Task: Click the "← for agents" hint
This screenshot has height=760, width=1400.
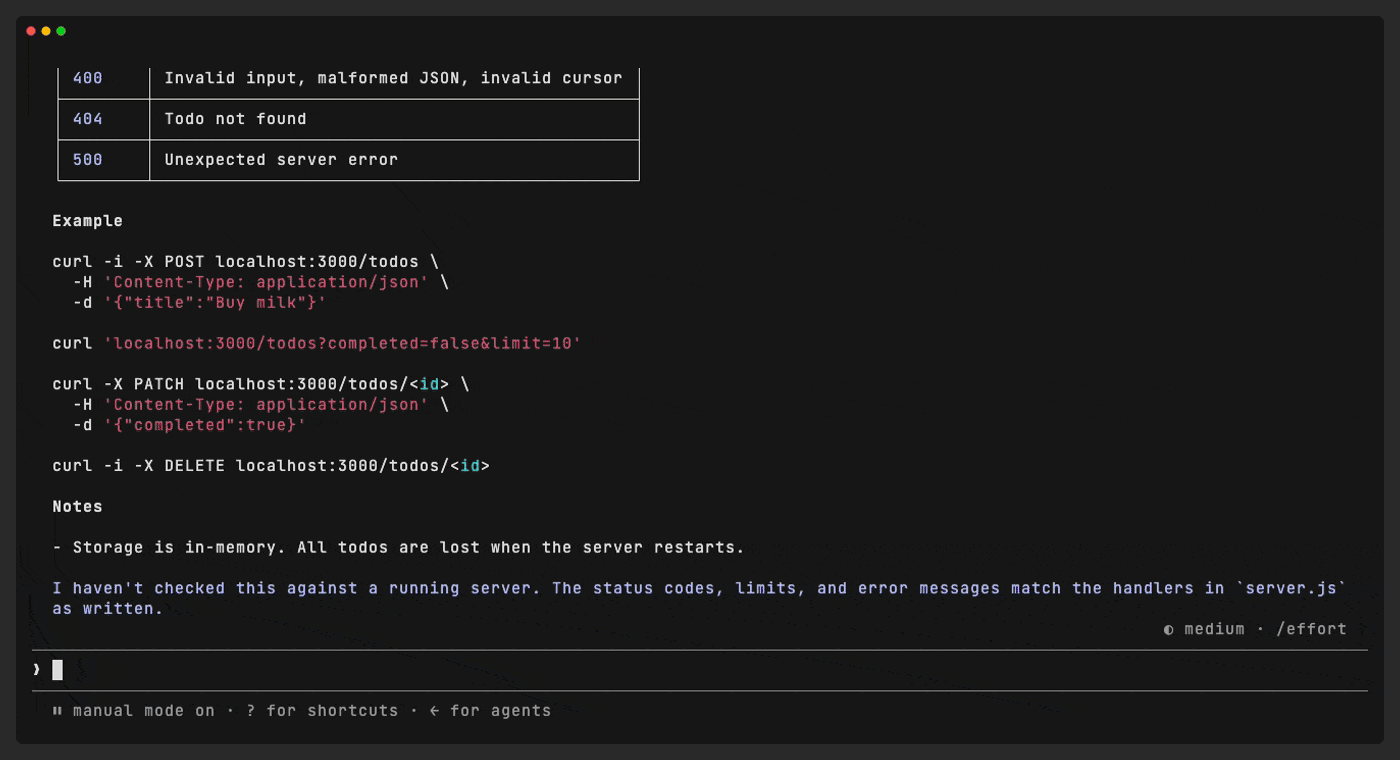Action: (490, 711)
